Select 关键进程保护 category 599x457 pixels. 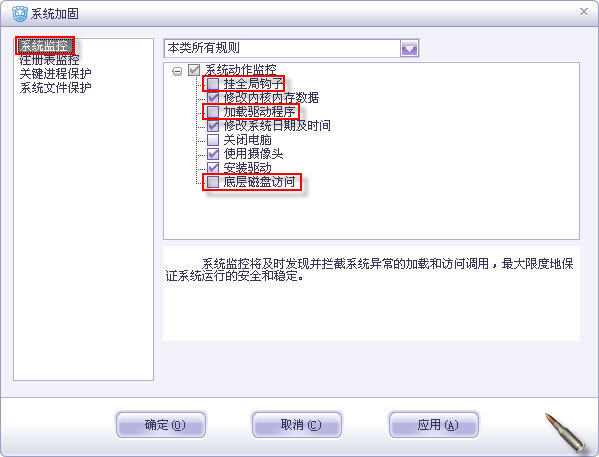point(55,73)
